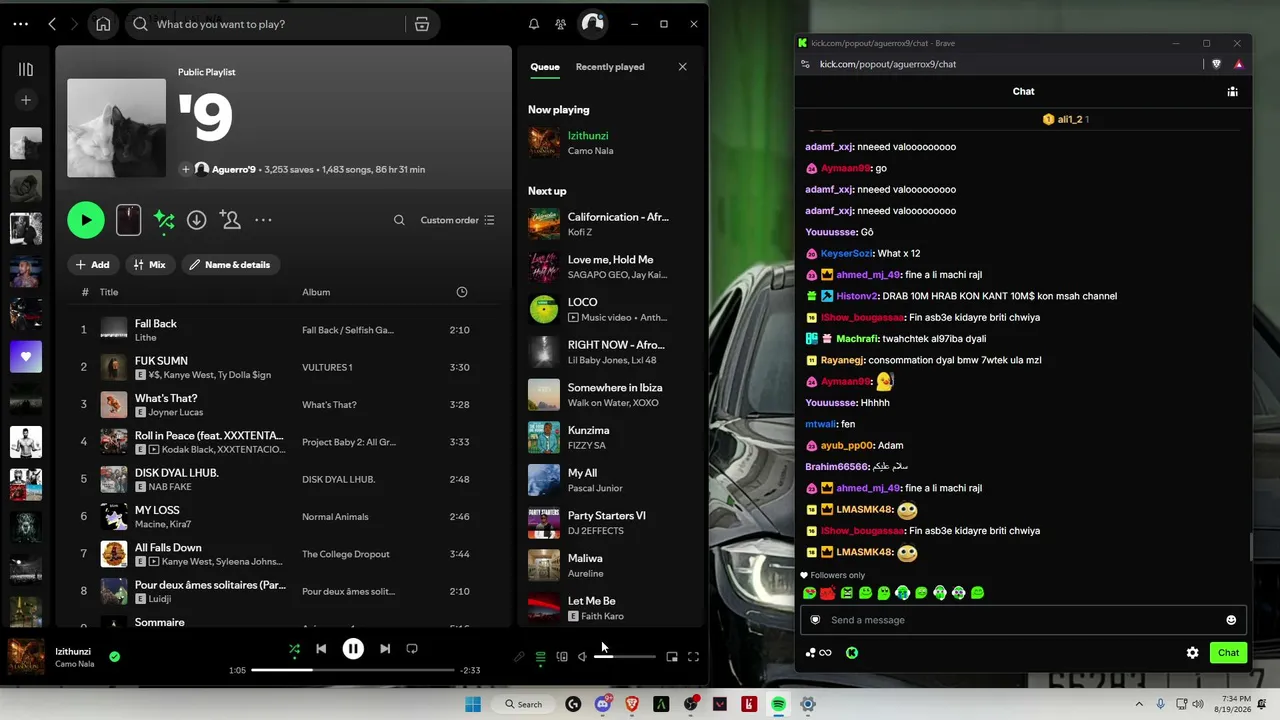Open the lyrics microphone icon in the player bar

click(x=519, y=657)
